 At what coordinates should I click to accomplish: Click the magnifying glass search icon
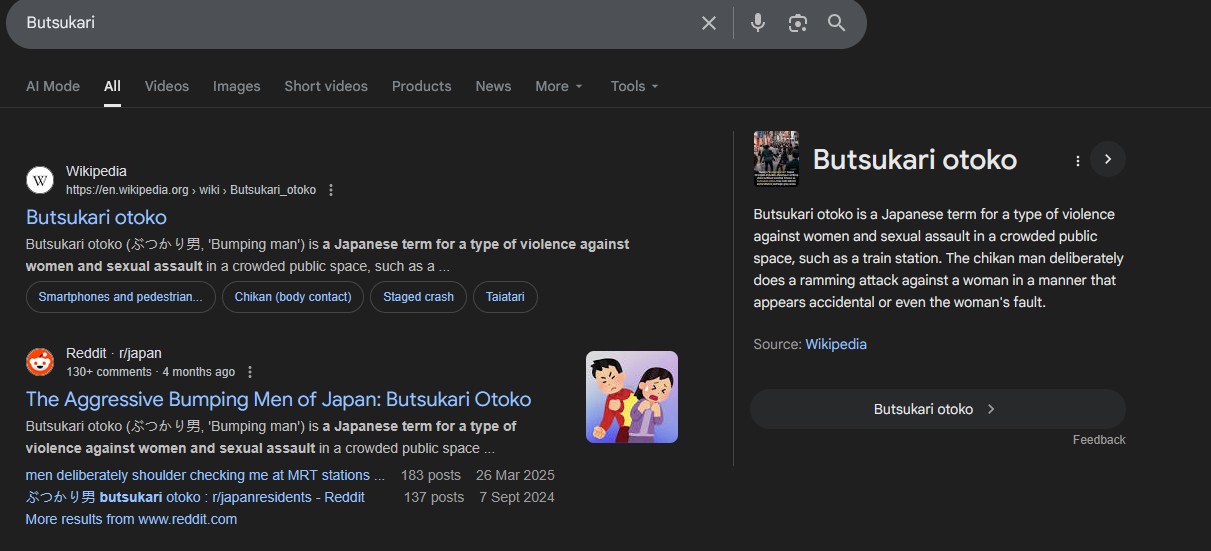pos(837,23)
